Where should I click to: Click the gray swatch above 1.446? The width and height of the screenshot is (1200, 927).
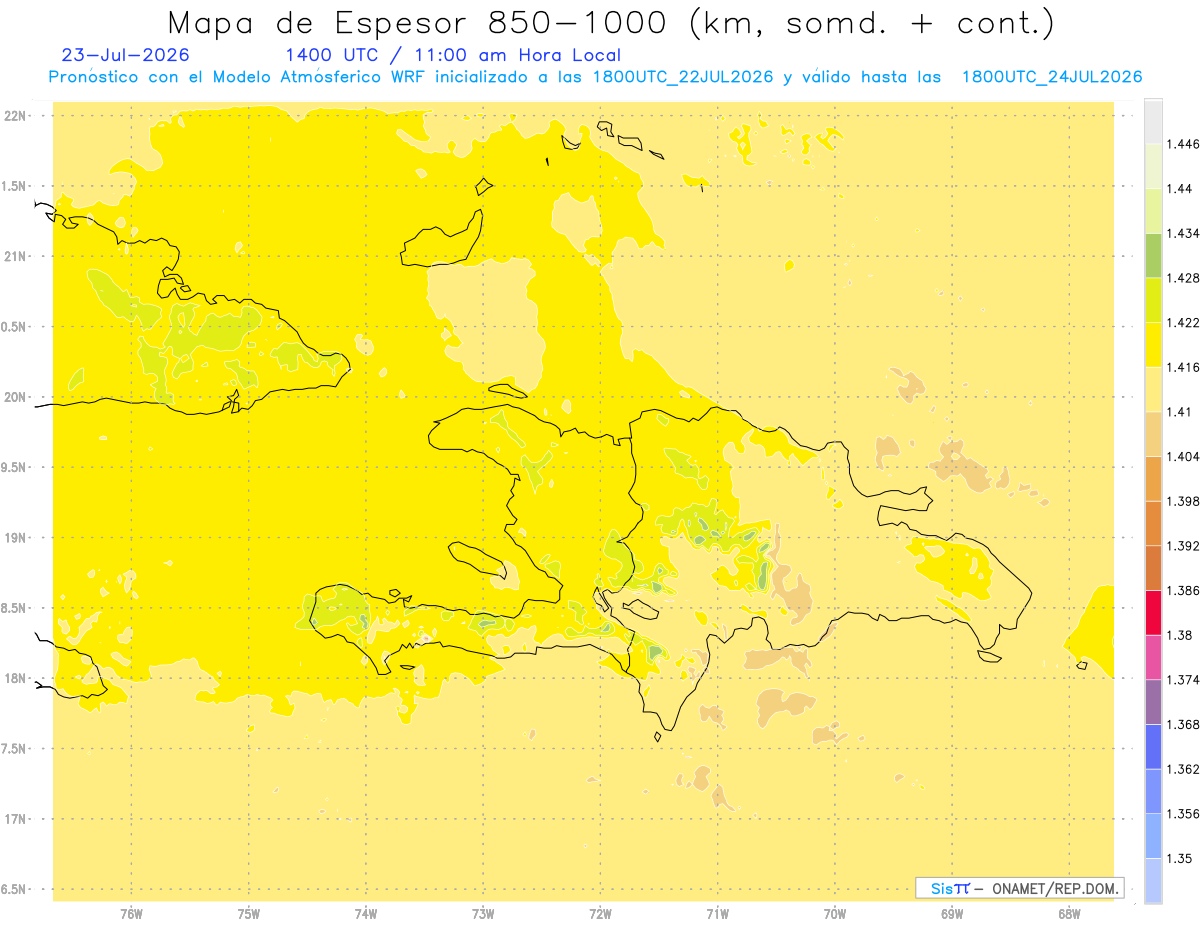click(x=1153, y=121)
